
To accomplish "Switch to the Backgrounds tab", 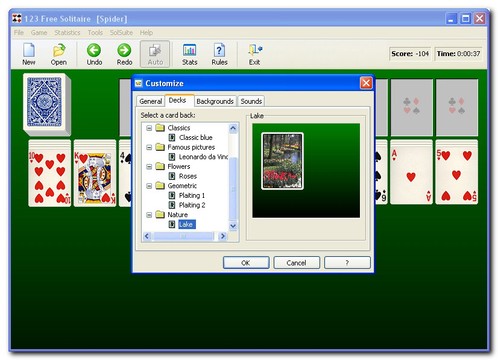I will [x=215, y=101].
